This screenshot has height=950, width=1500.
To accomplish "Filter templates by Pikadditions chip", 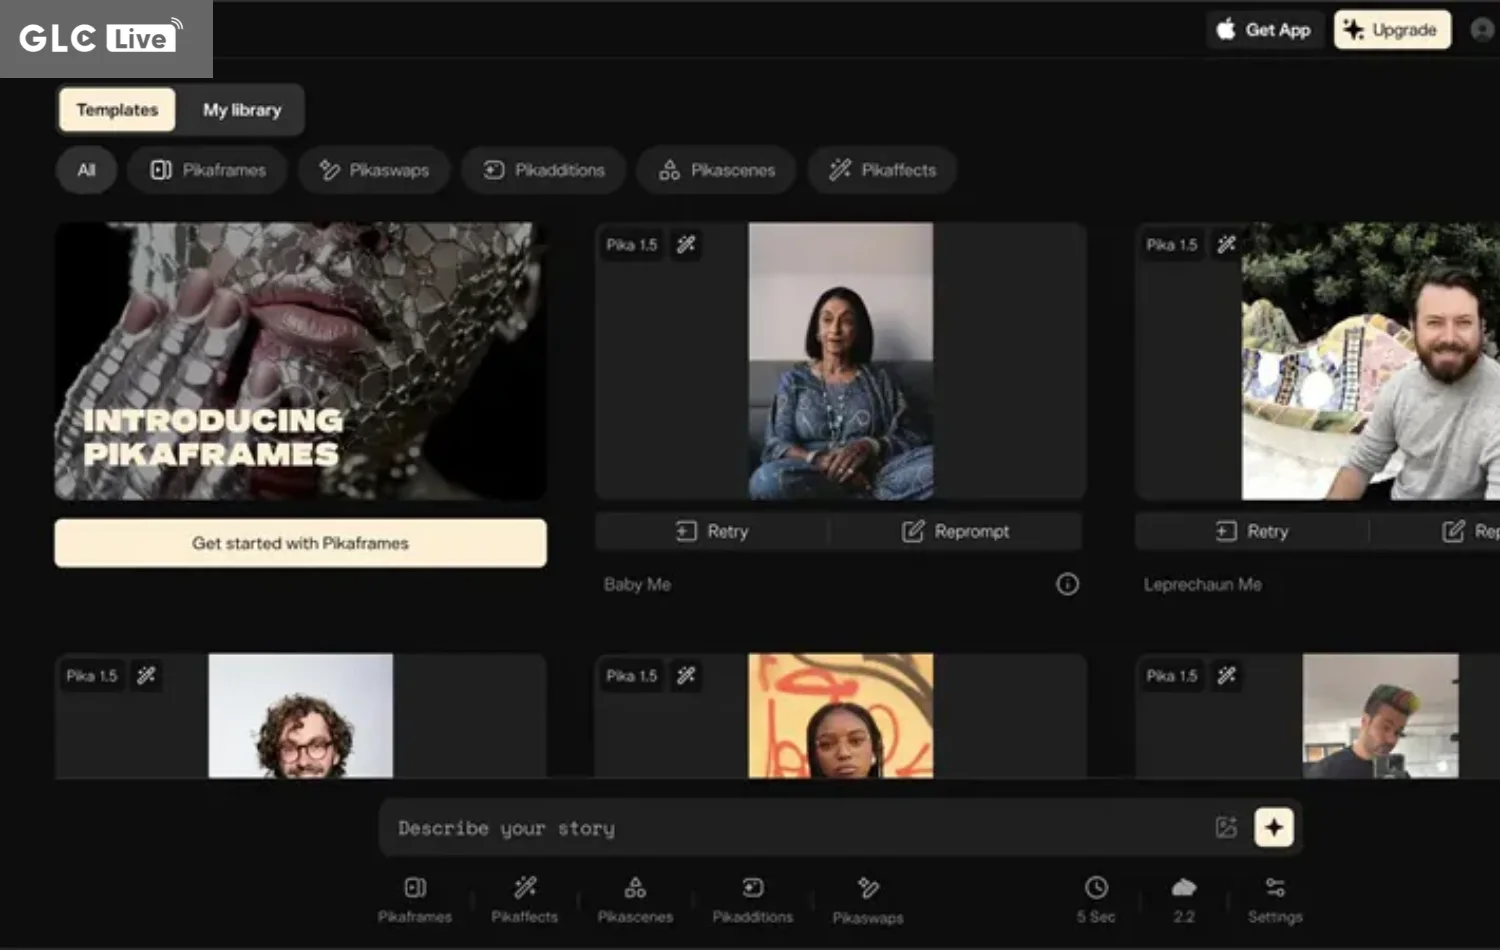I will (x=544, y=170).
